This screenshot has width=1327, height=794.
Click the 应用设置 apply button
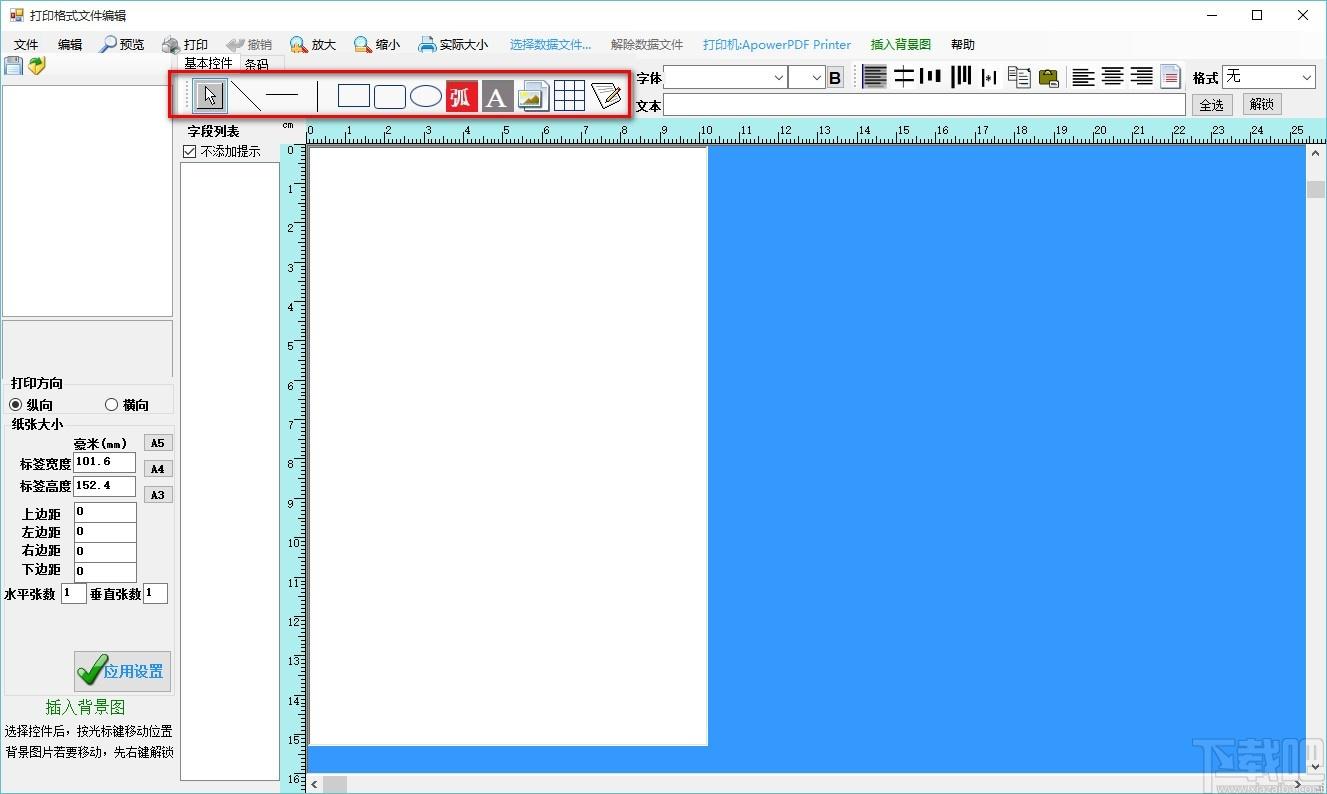[x=123, y=671]
